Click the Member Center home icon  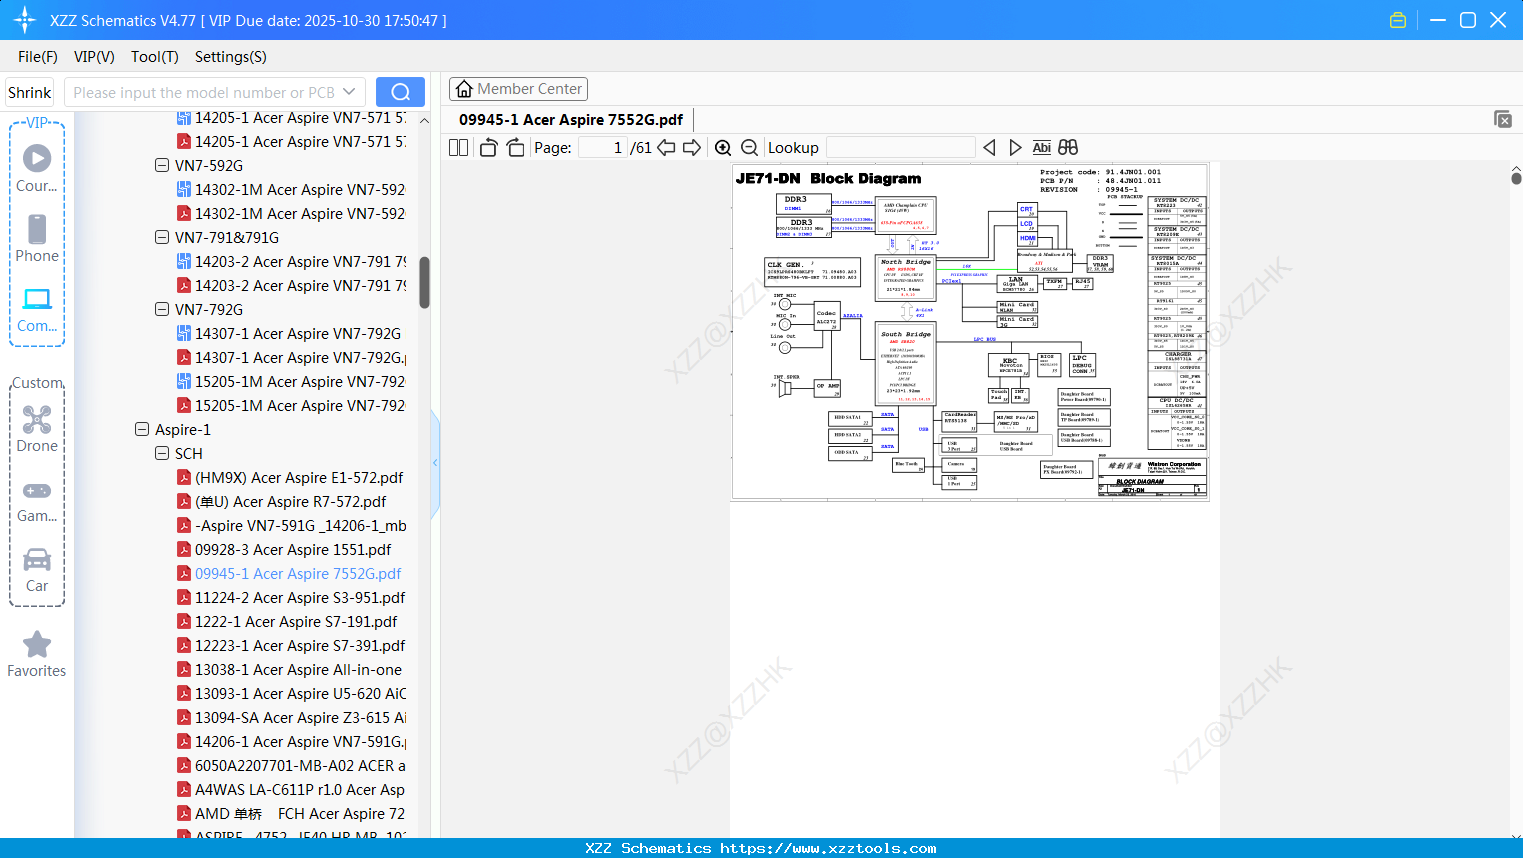pyautogui.click(x=464, y=89)
